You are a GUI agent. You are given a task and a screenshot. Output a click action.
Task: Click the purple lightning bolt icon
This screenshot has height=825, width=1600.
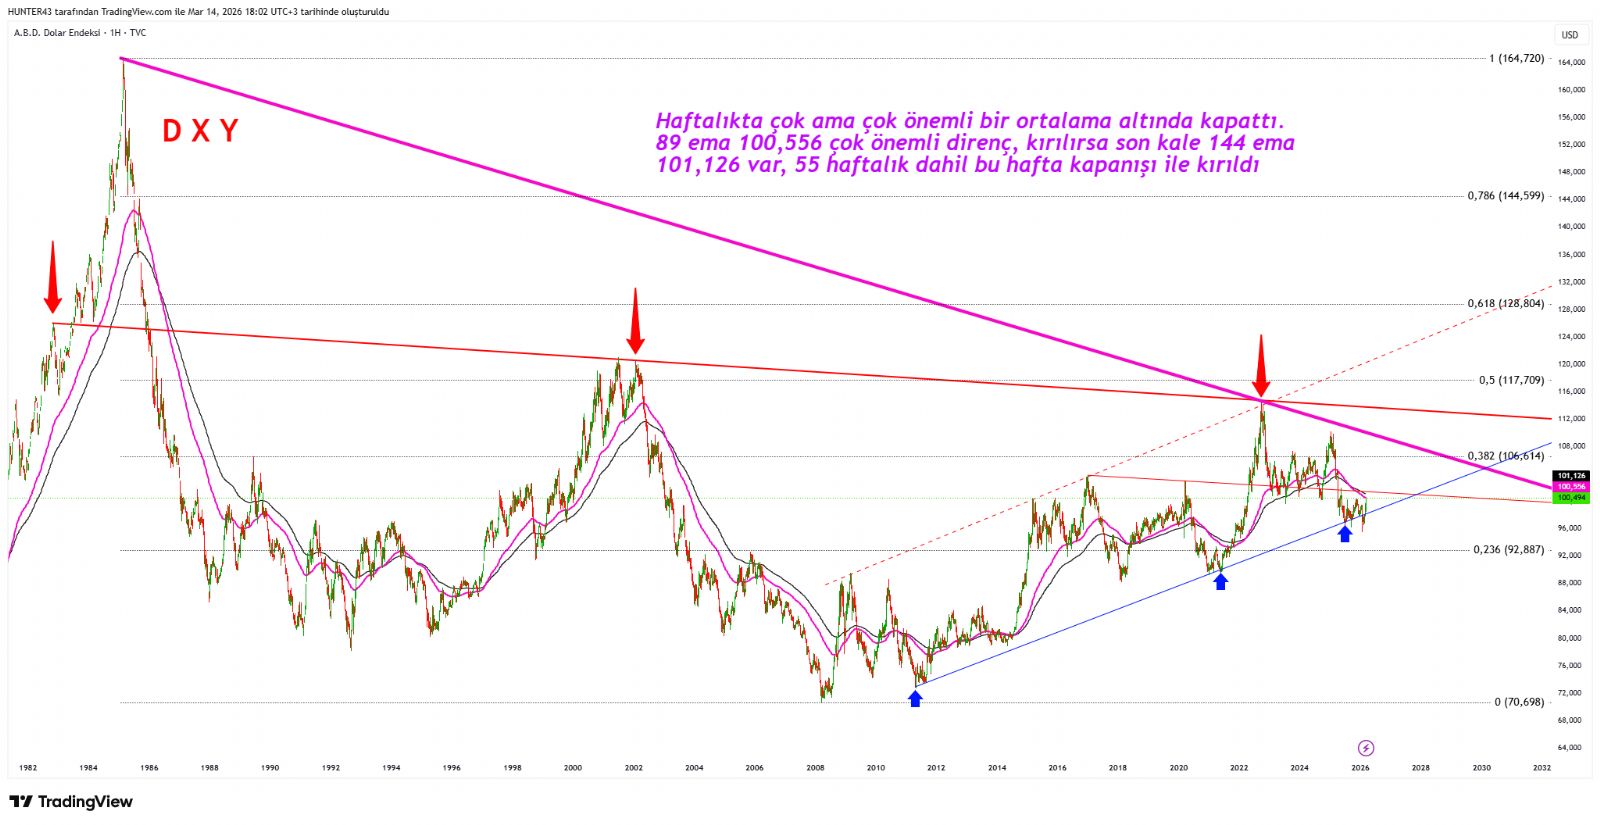click(1366, 748)
